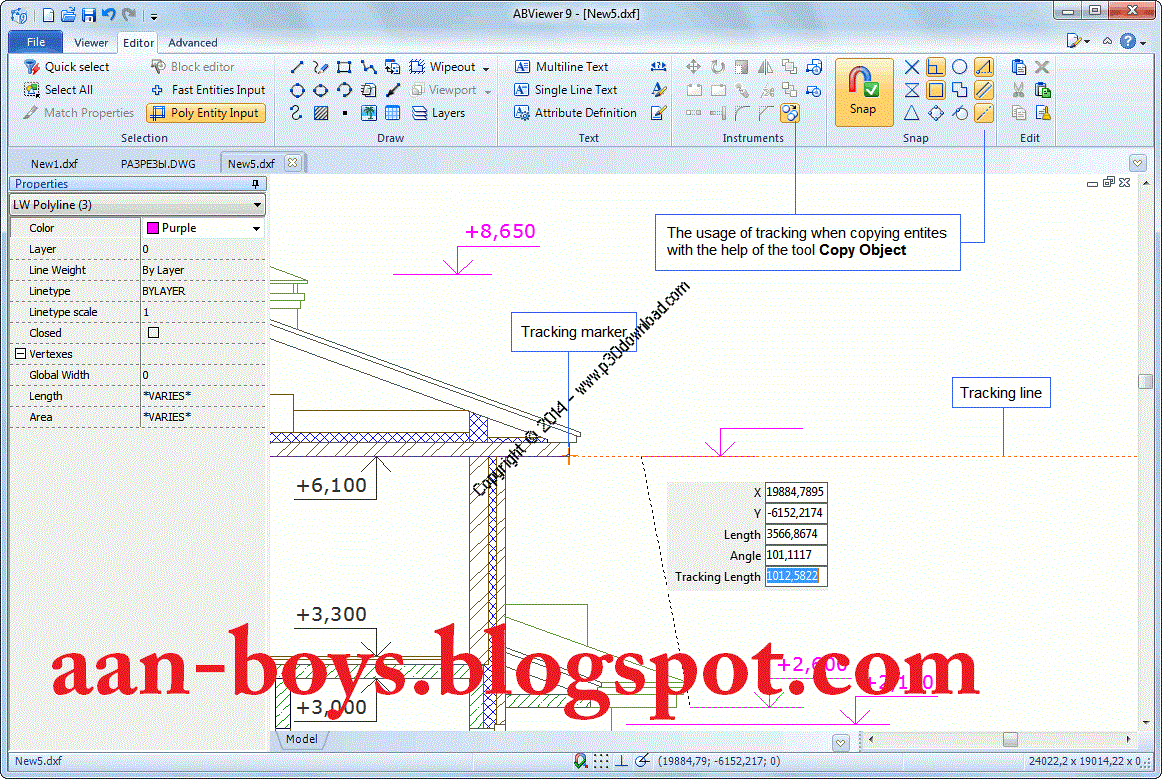Collapse the Vertexes property group

point(21,354)
